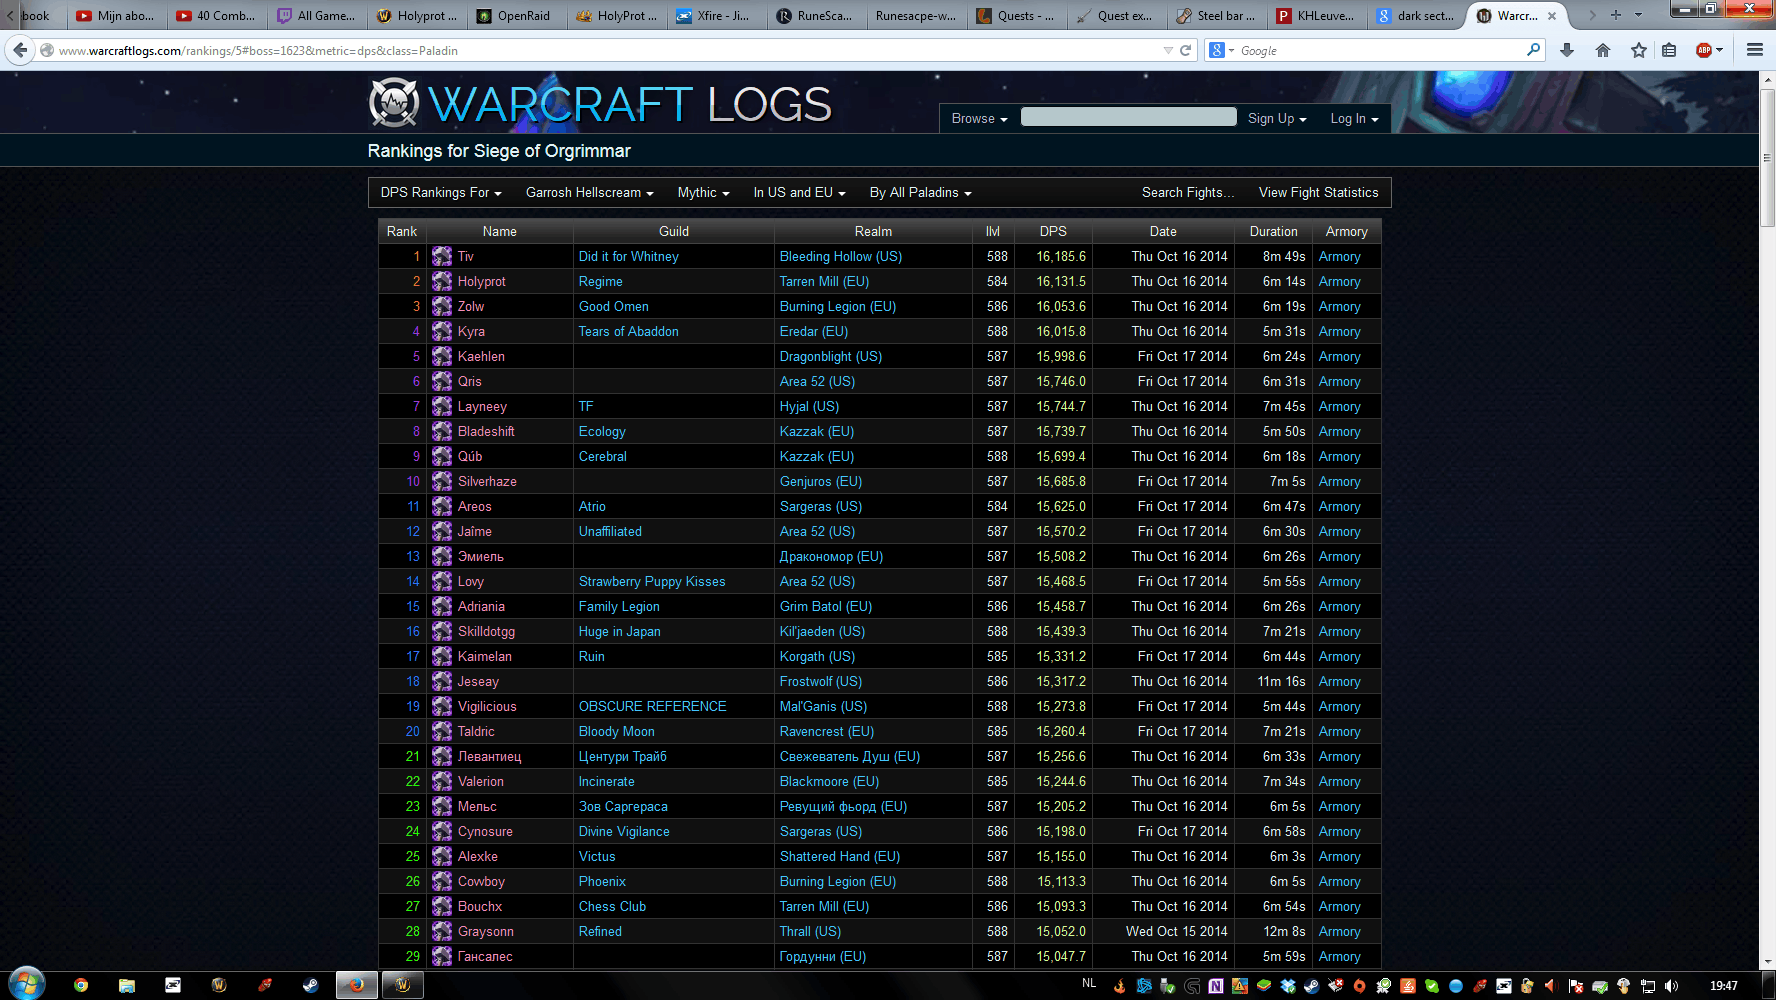Expand the Sign Up dropdown
1776x1000 pixels.
[1277, 118]
